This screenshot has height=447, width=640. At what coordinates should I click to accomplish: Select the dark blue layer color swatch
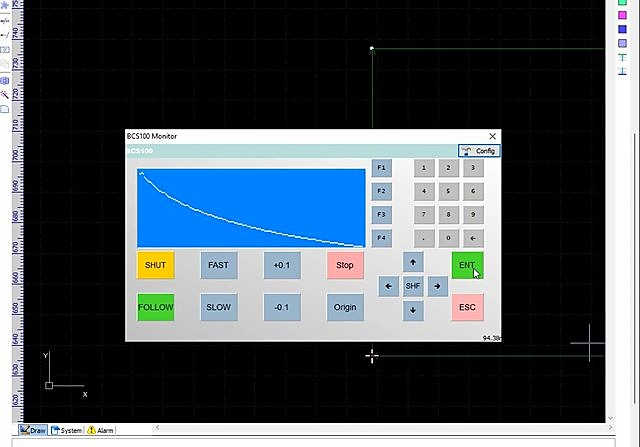(x=622, y=29)
